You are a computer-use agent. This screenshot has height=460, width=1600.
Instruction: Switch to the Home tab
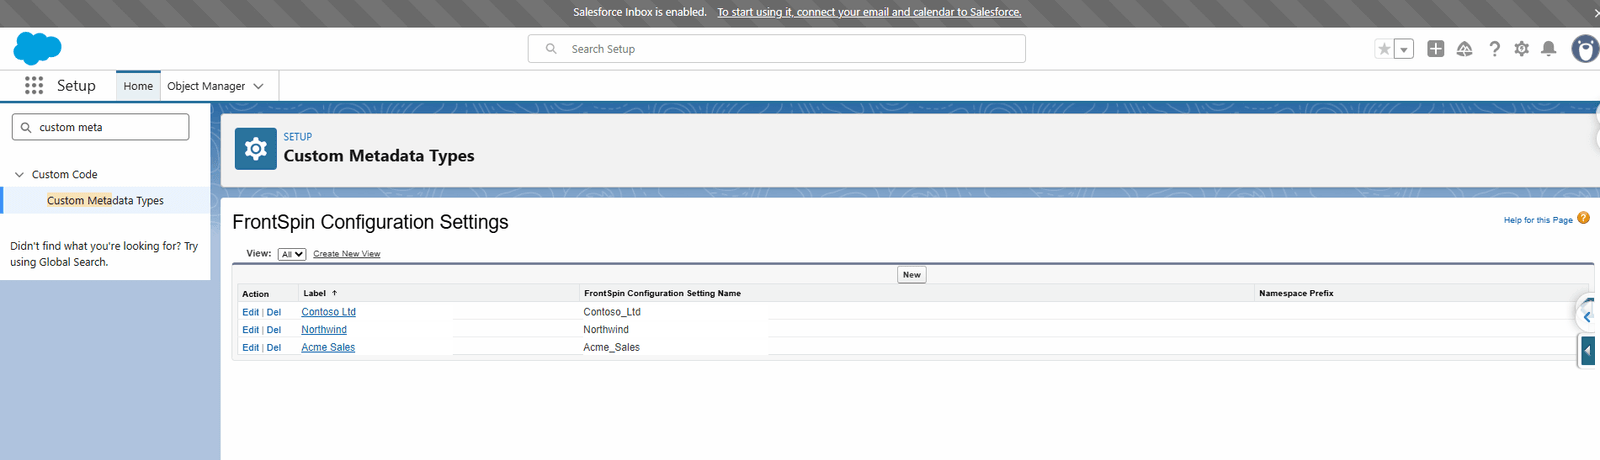coord(138,86)
